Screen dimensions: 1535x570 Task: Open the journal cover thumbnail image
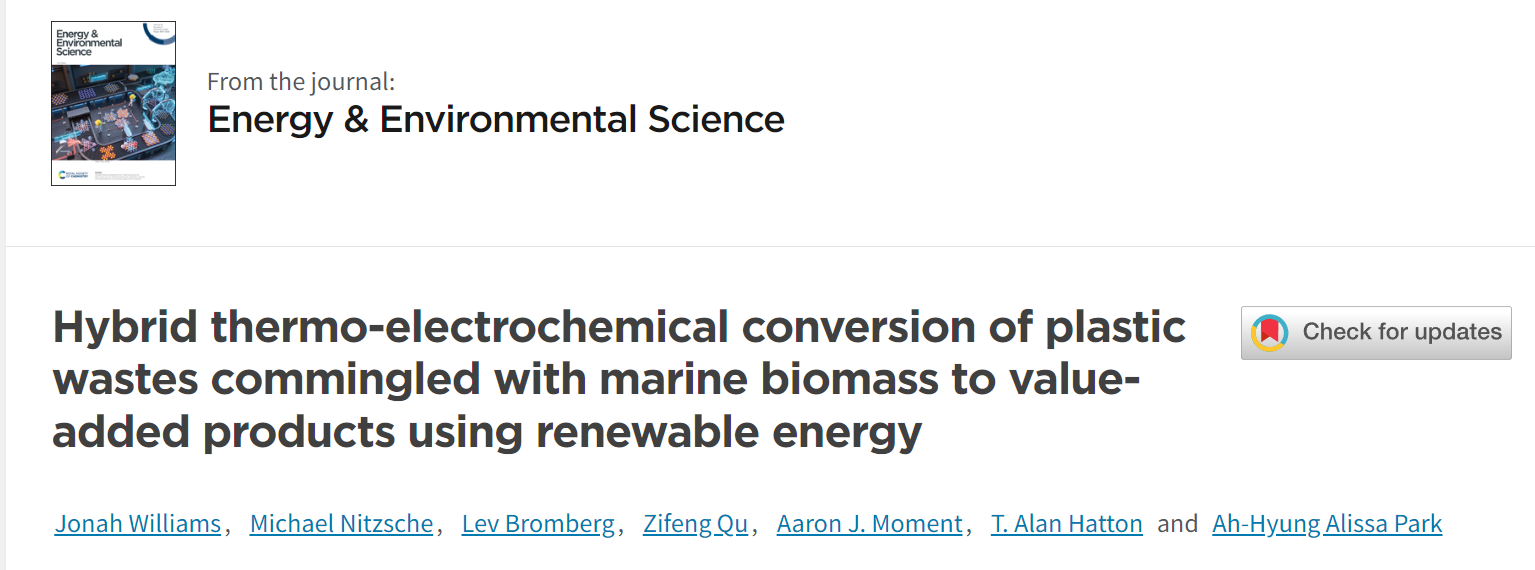[x=113, y=103]
